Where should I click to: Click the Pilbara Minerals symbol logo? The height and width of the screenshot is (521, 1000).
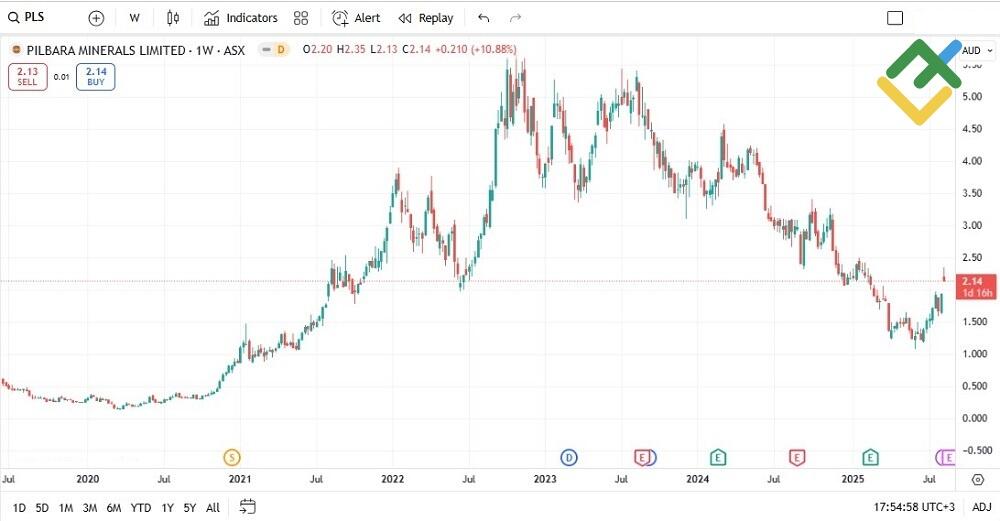point(17,50)
